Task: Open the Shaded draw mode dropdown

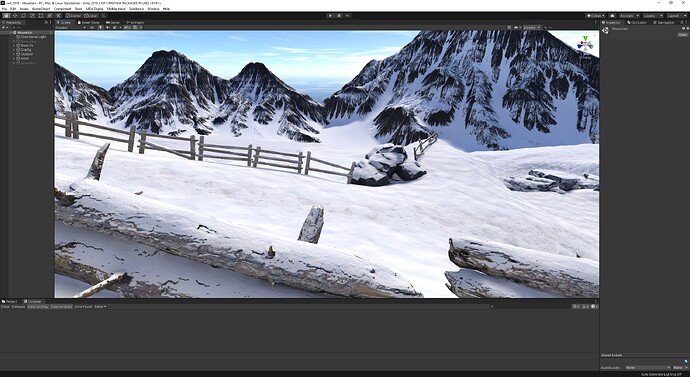Action: (x=70, y=27)
